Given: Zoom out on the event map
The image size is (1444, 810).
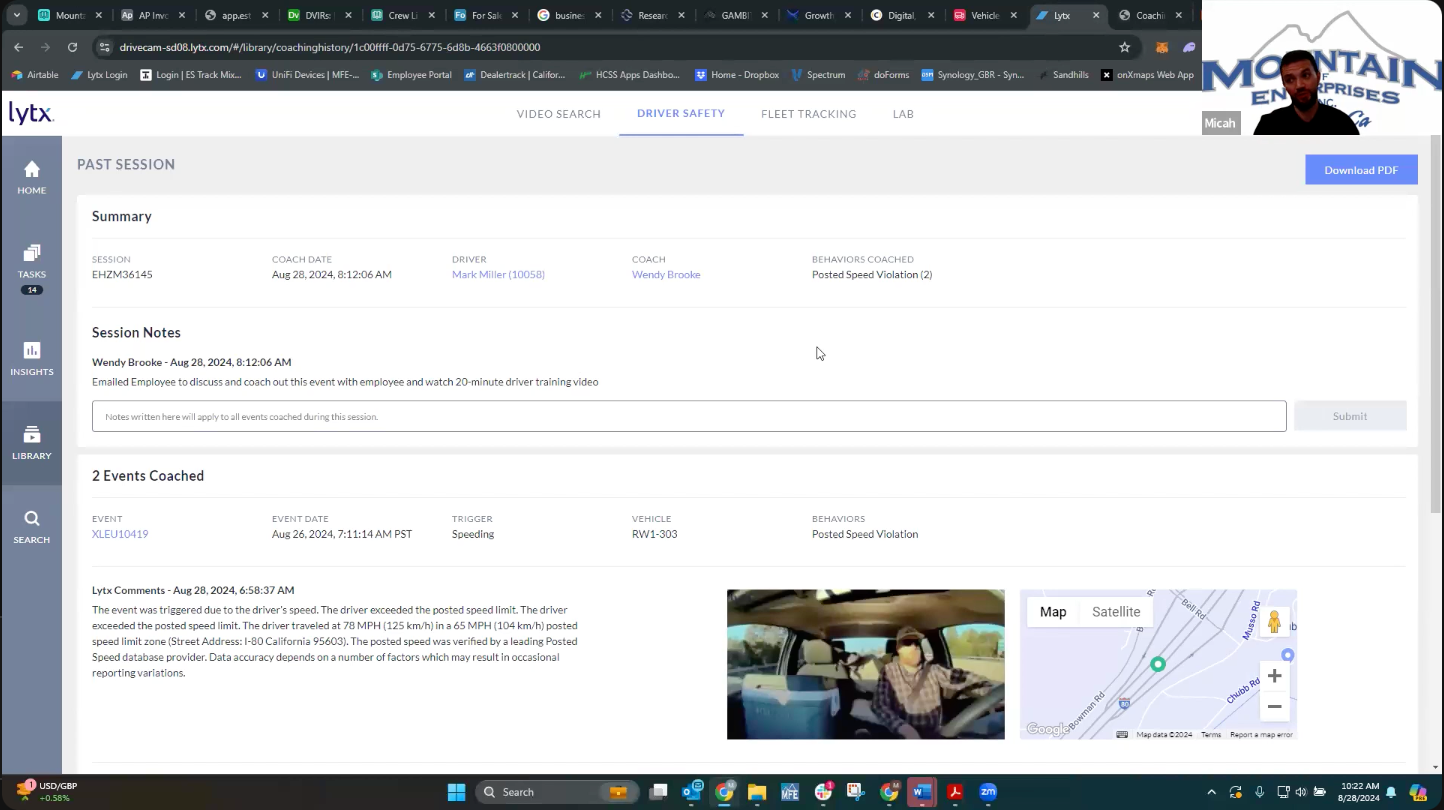Looking at the screenshot, I should point(1274,706).
